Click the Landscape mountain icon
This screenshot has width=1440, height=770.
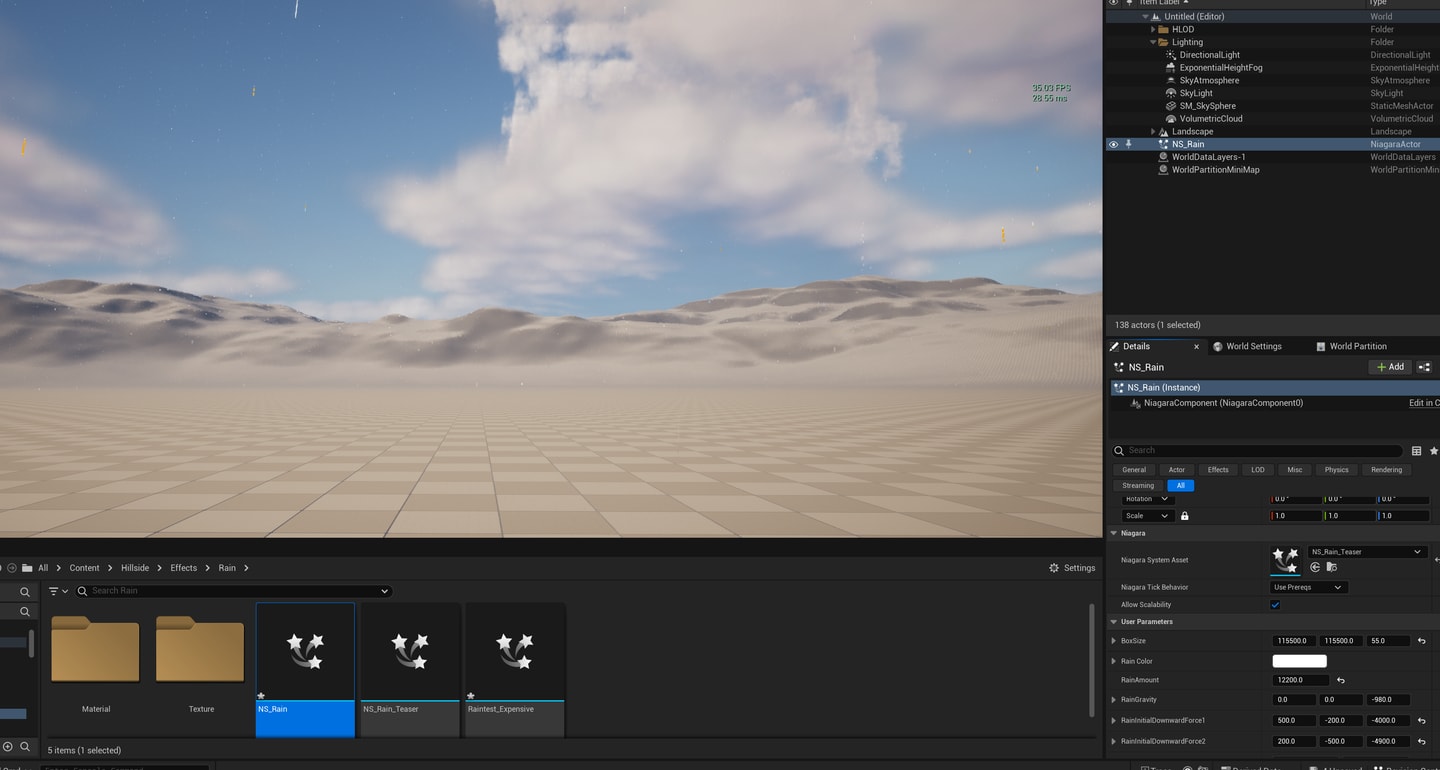click(x=1163, y=131)
